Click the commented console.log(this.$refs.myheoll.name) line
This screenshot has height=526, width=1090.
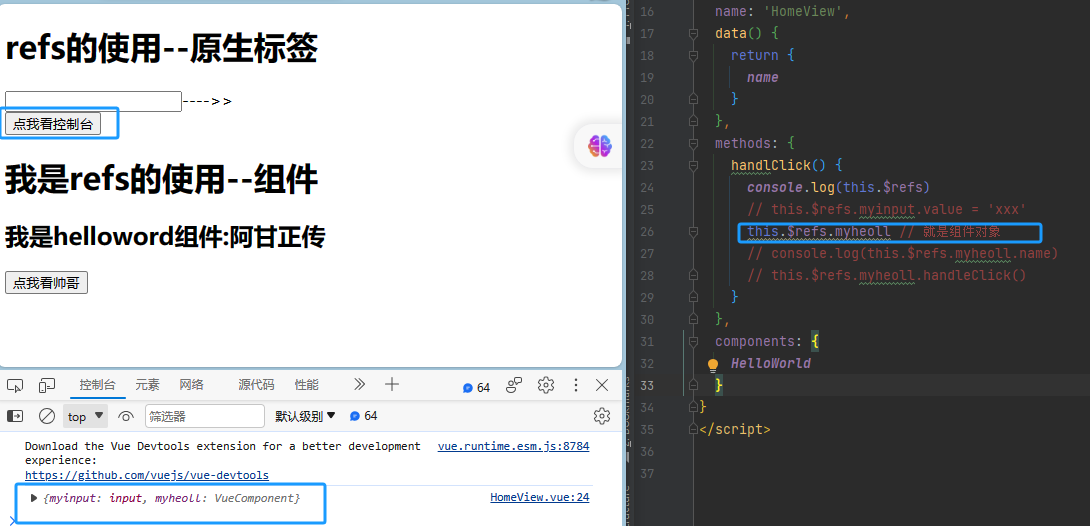tap(902, 254)
